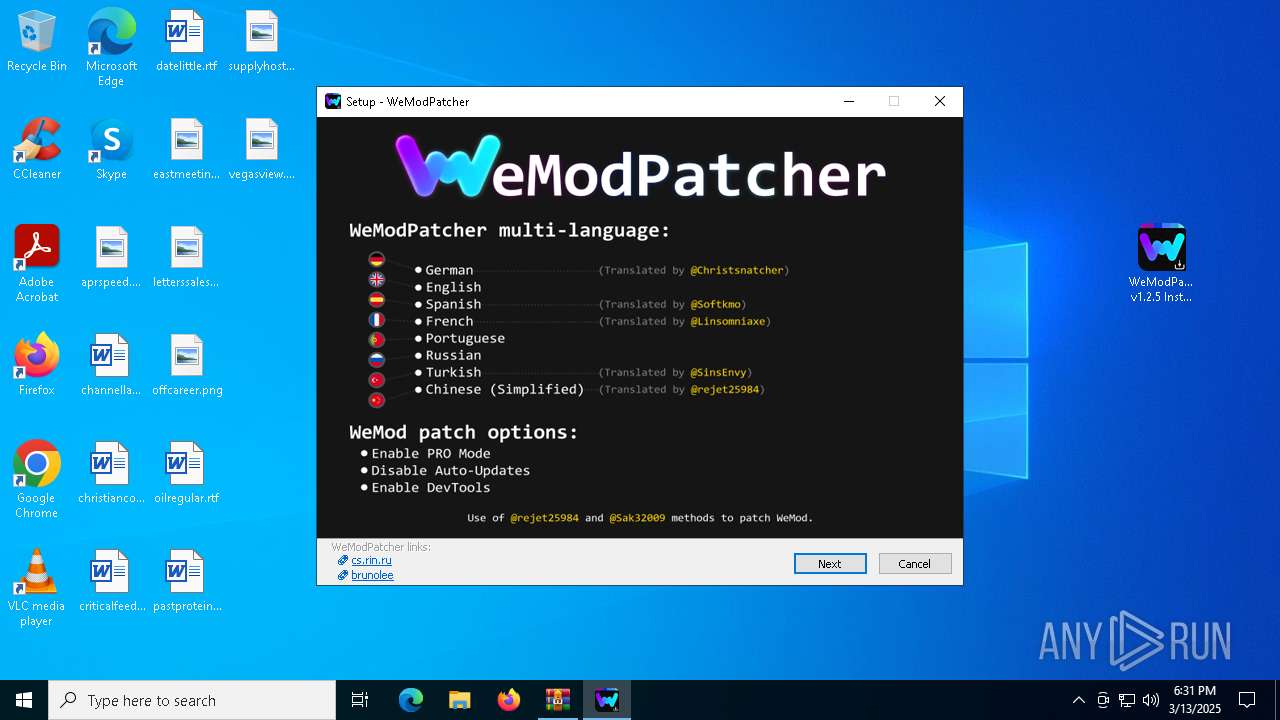This screenshot has width=1280, height=720.
Task: Open Firefox from the taskbar
Action: (509, 700)
